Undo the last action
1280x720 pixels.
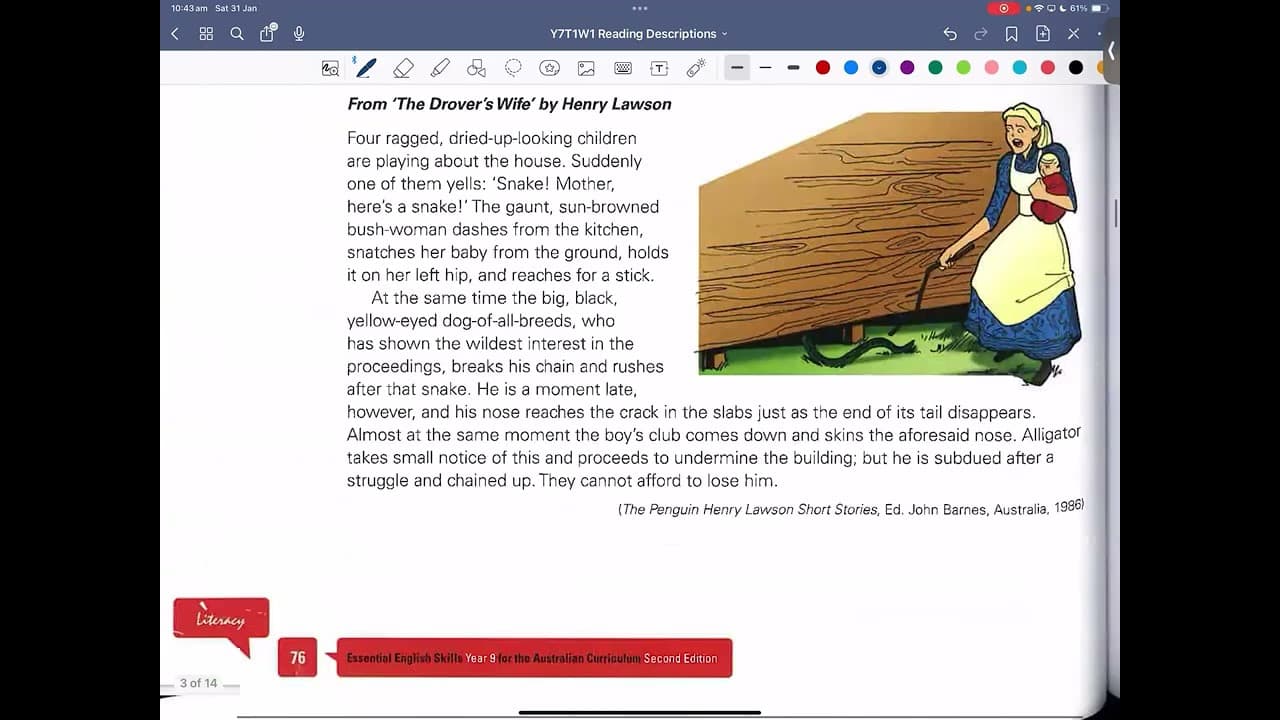click(950, 34)
